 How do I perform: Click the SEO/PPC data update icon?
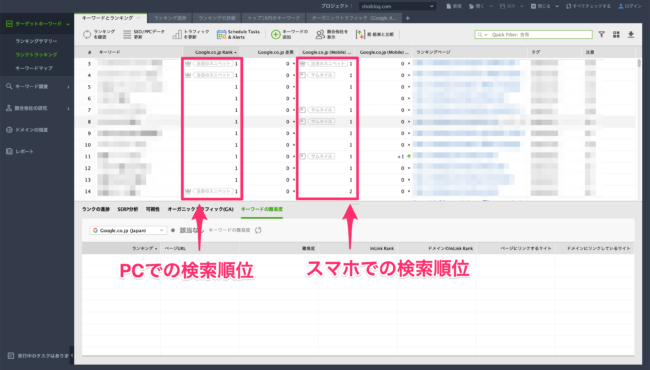127,34
